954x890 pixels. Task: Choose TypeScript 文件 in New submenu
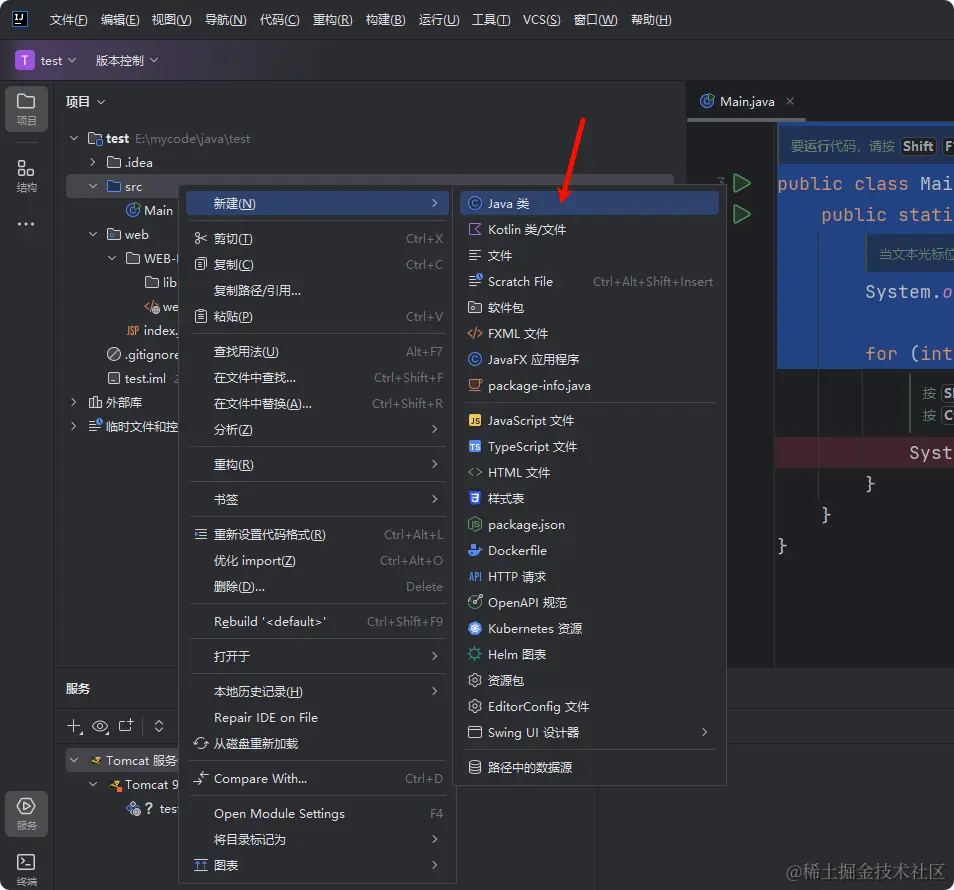coord(589,447)
